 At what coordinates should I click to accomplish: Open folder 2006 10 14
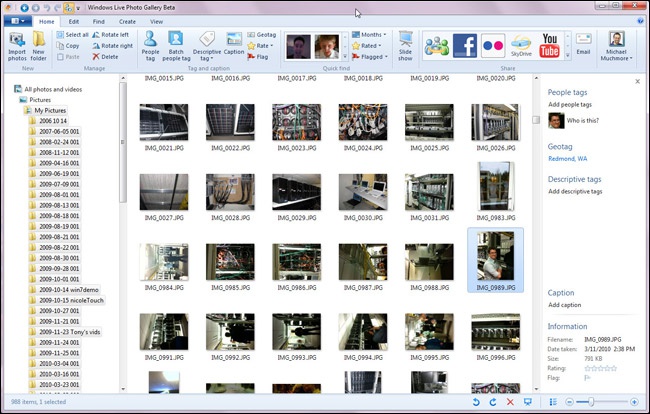tap(48, 121)
